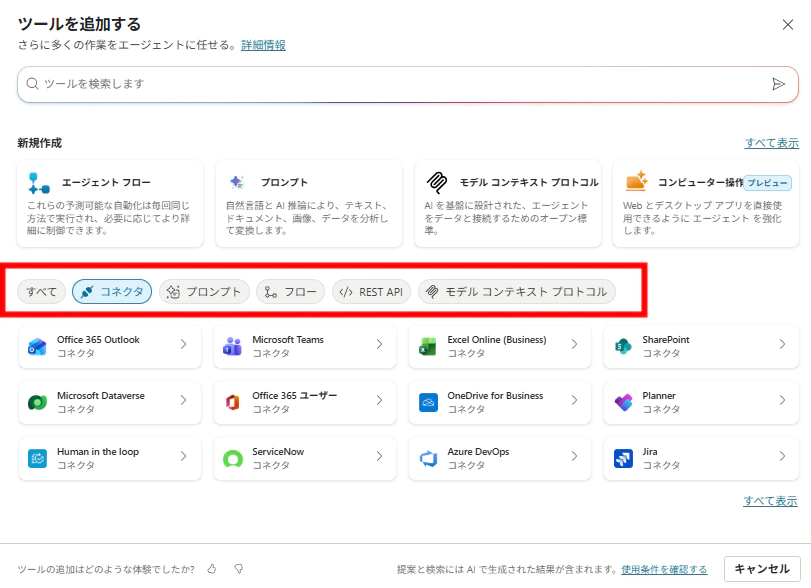
Task: Select the フロー filter chip
Action: (x=291, y=292)
